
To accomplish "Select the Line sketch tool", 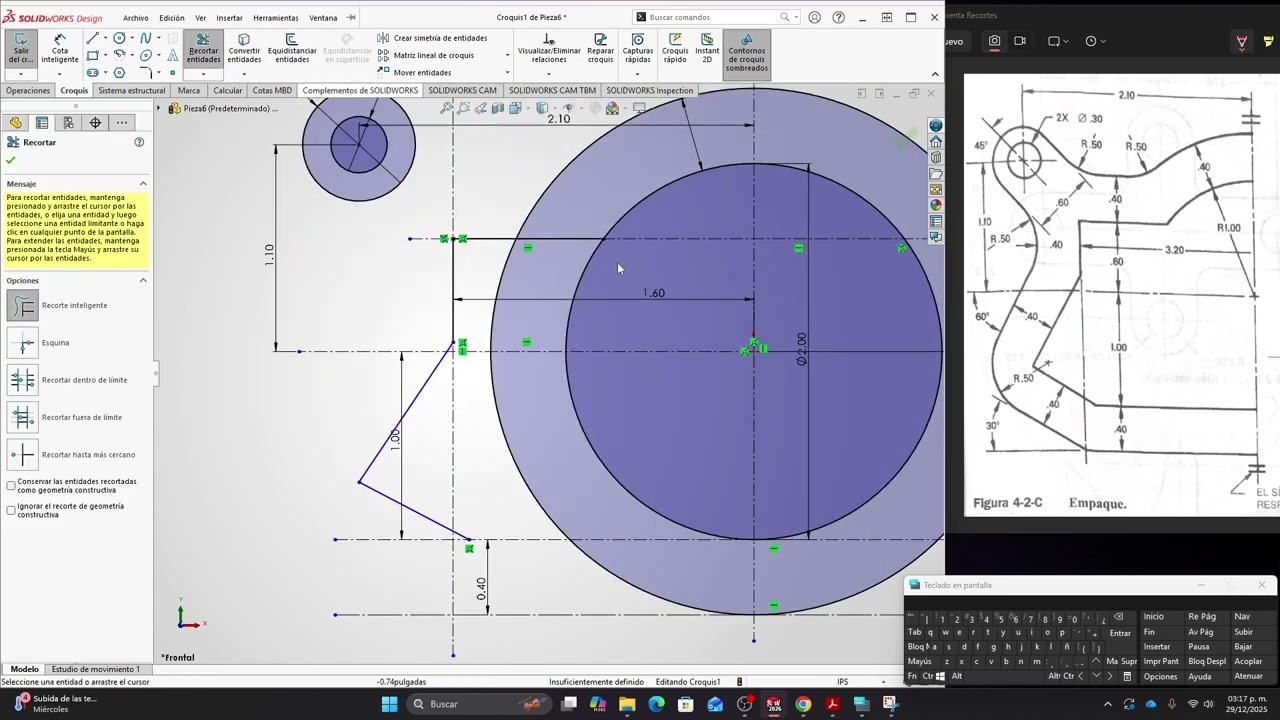I will pyautogui.click(x=92, y=38).
